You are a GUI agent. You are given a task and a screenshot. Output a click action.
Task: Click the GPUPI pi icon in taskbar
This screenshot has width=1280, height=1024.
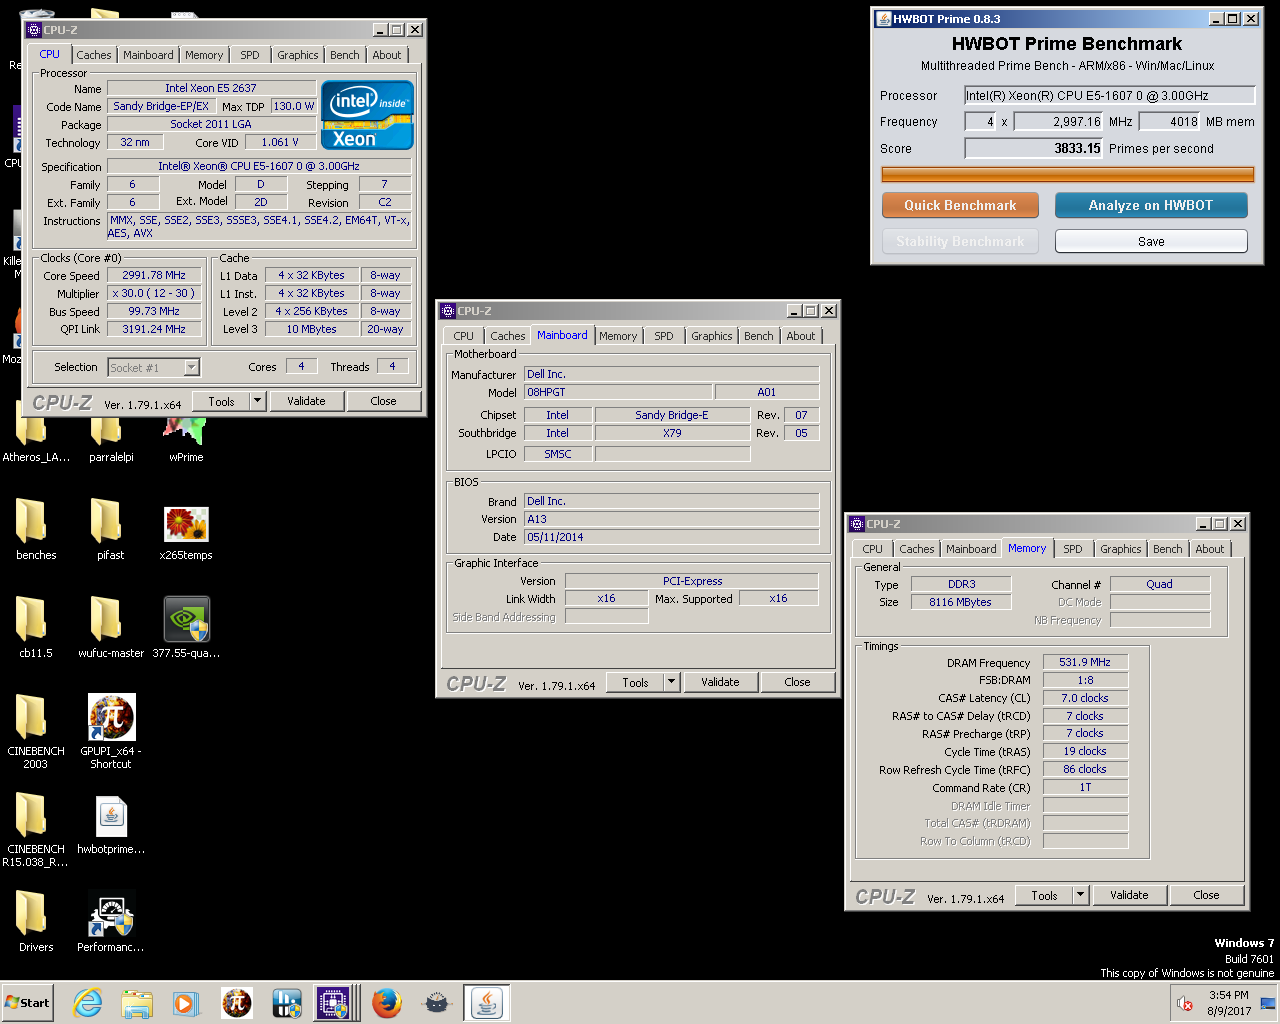click(237, 1003)
